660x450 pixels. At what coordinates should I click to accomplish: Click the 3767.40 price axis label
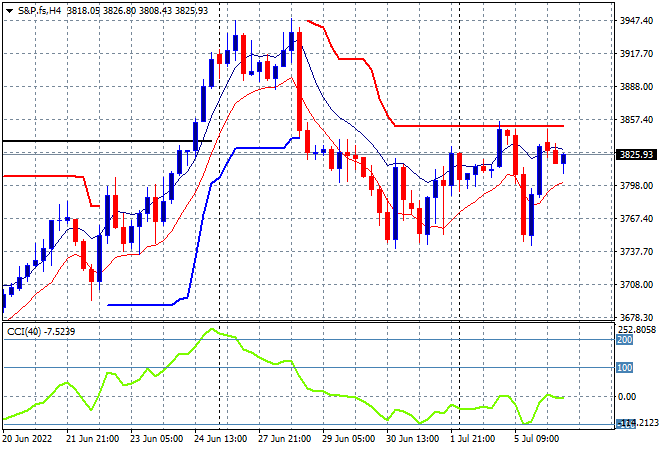[636, 219]
